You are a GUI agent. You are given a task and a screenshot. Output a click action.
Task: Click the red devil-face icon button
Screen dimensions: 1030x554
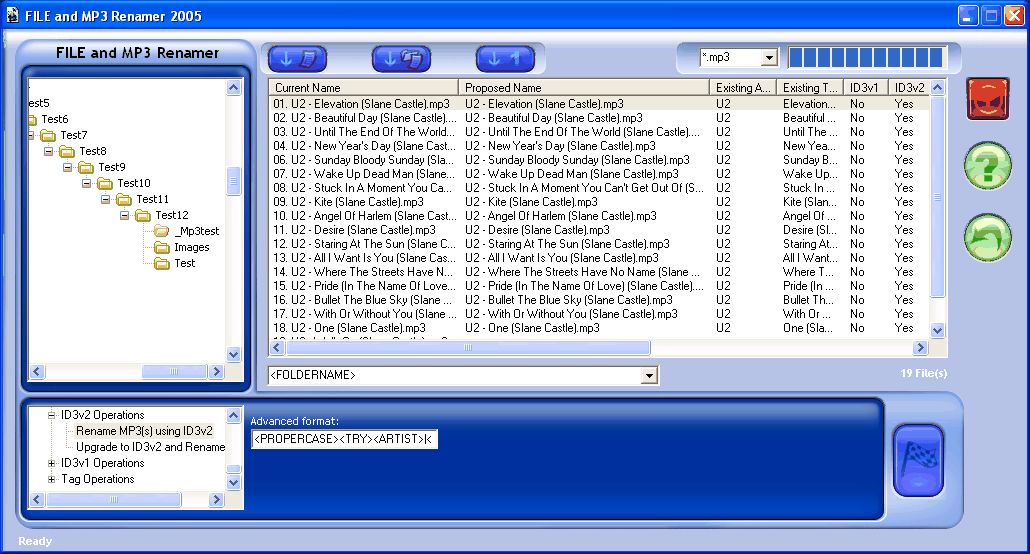[x=987, y=99]
